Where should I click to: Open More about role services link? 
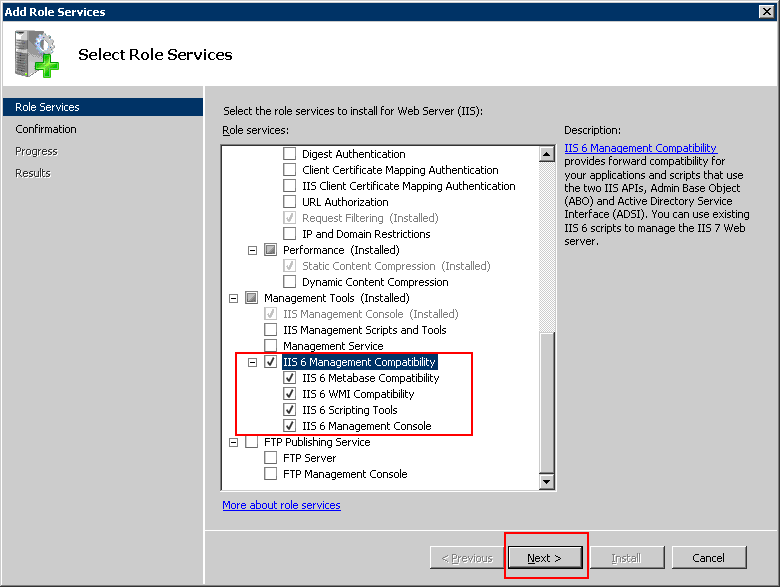point(281,505)
